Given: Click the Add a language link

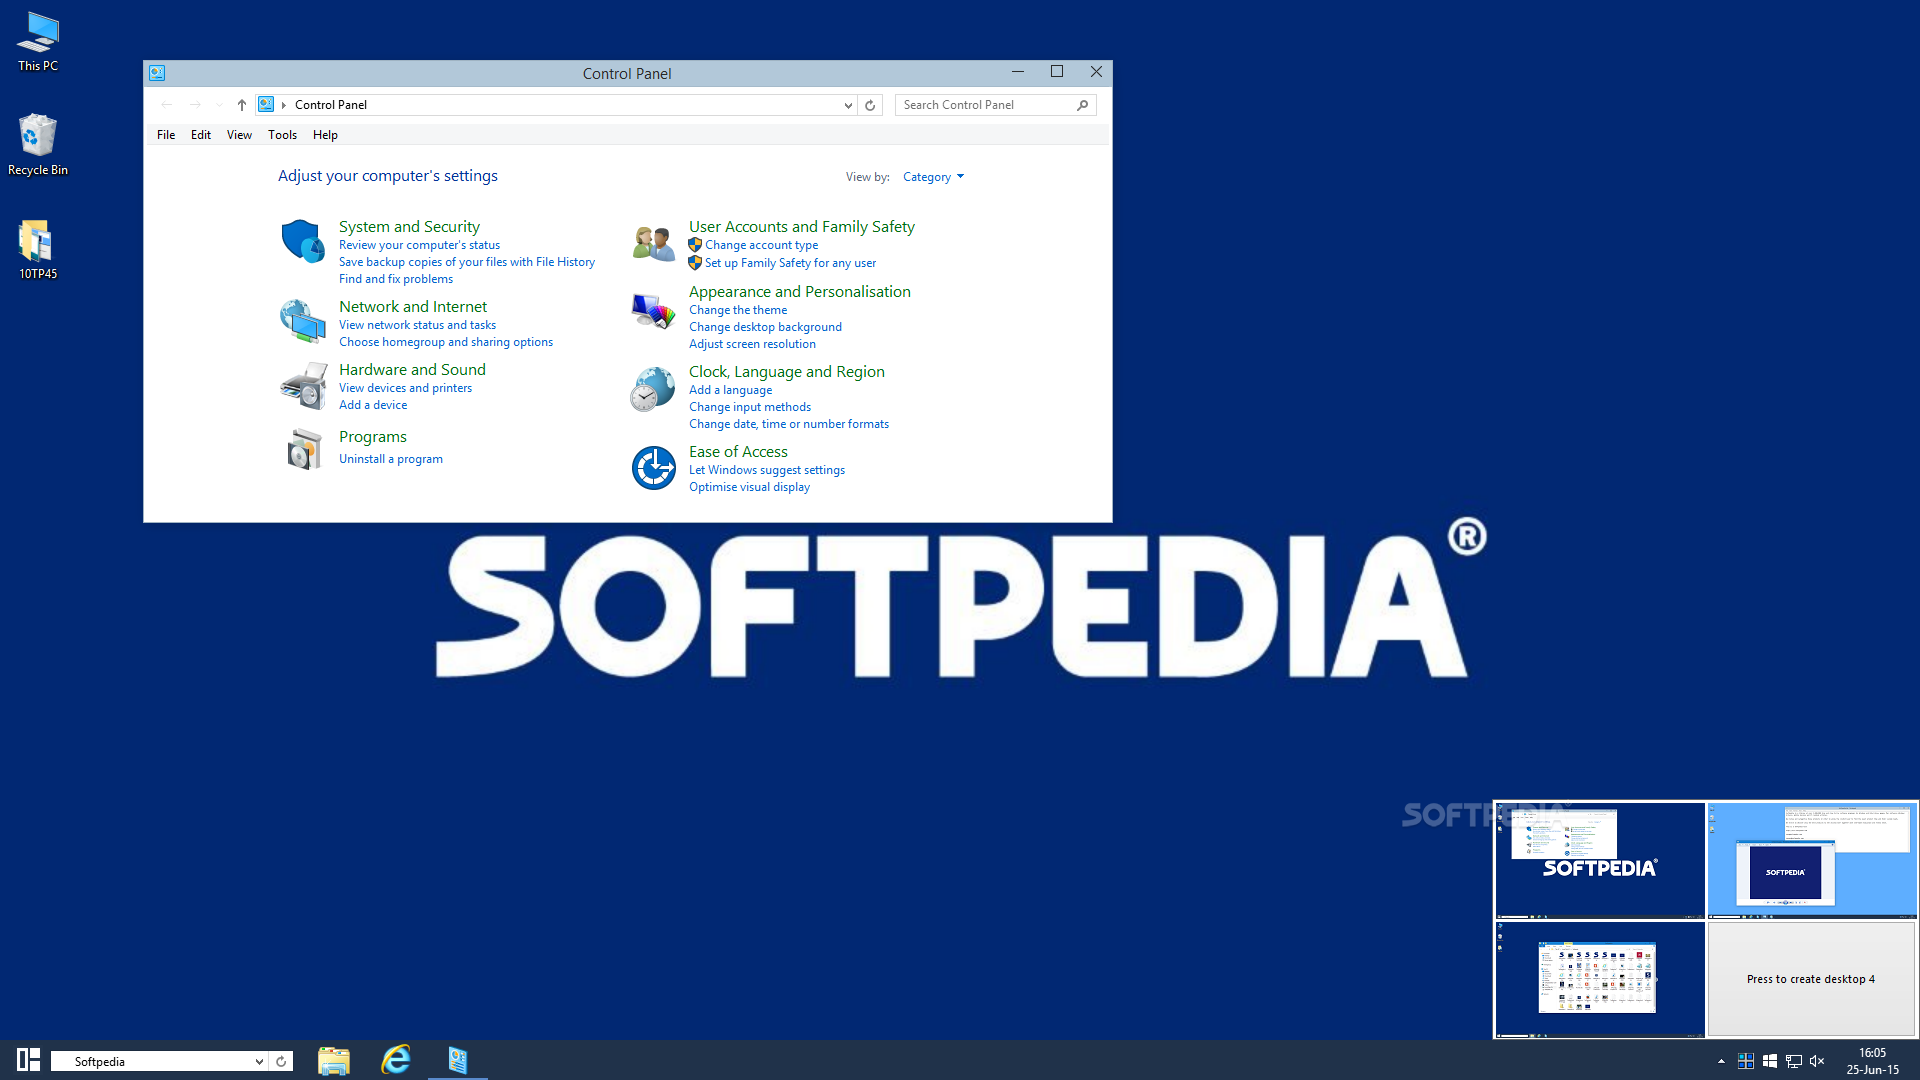Looking at the screenshot, I should [x=730, y=390].
